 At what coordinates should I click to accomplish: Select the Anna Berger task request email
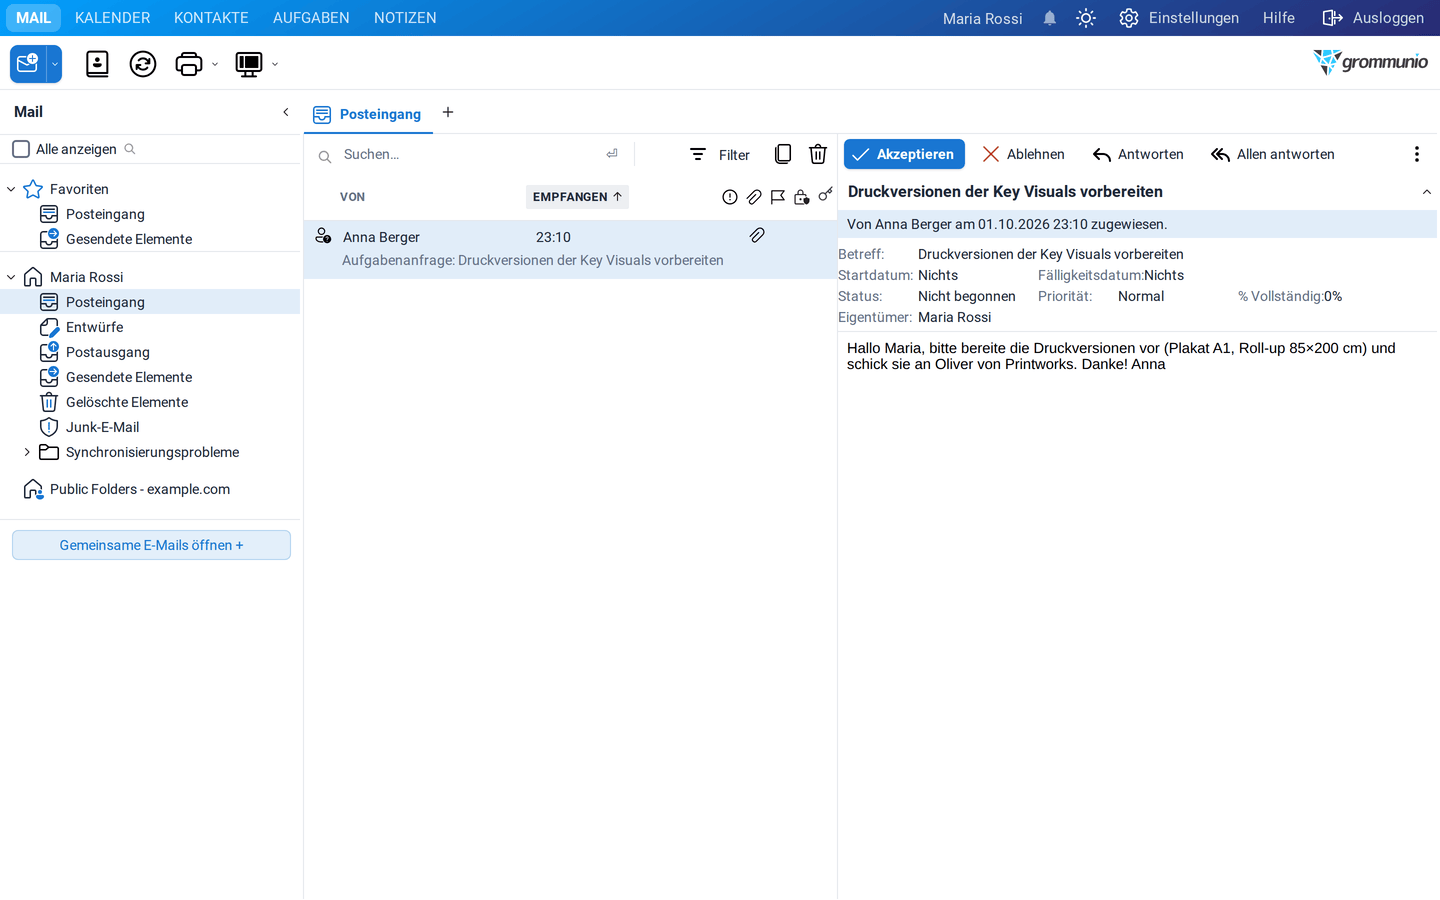point(570,249)
